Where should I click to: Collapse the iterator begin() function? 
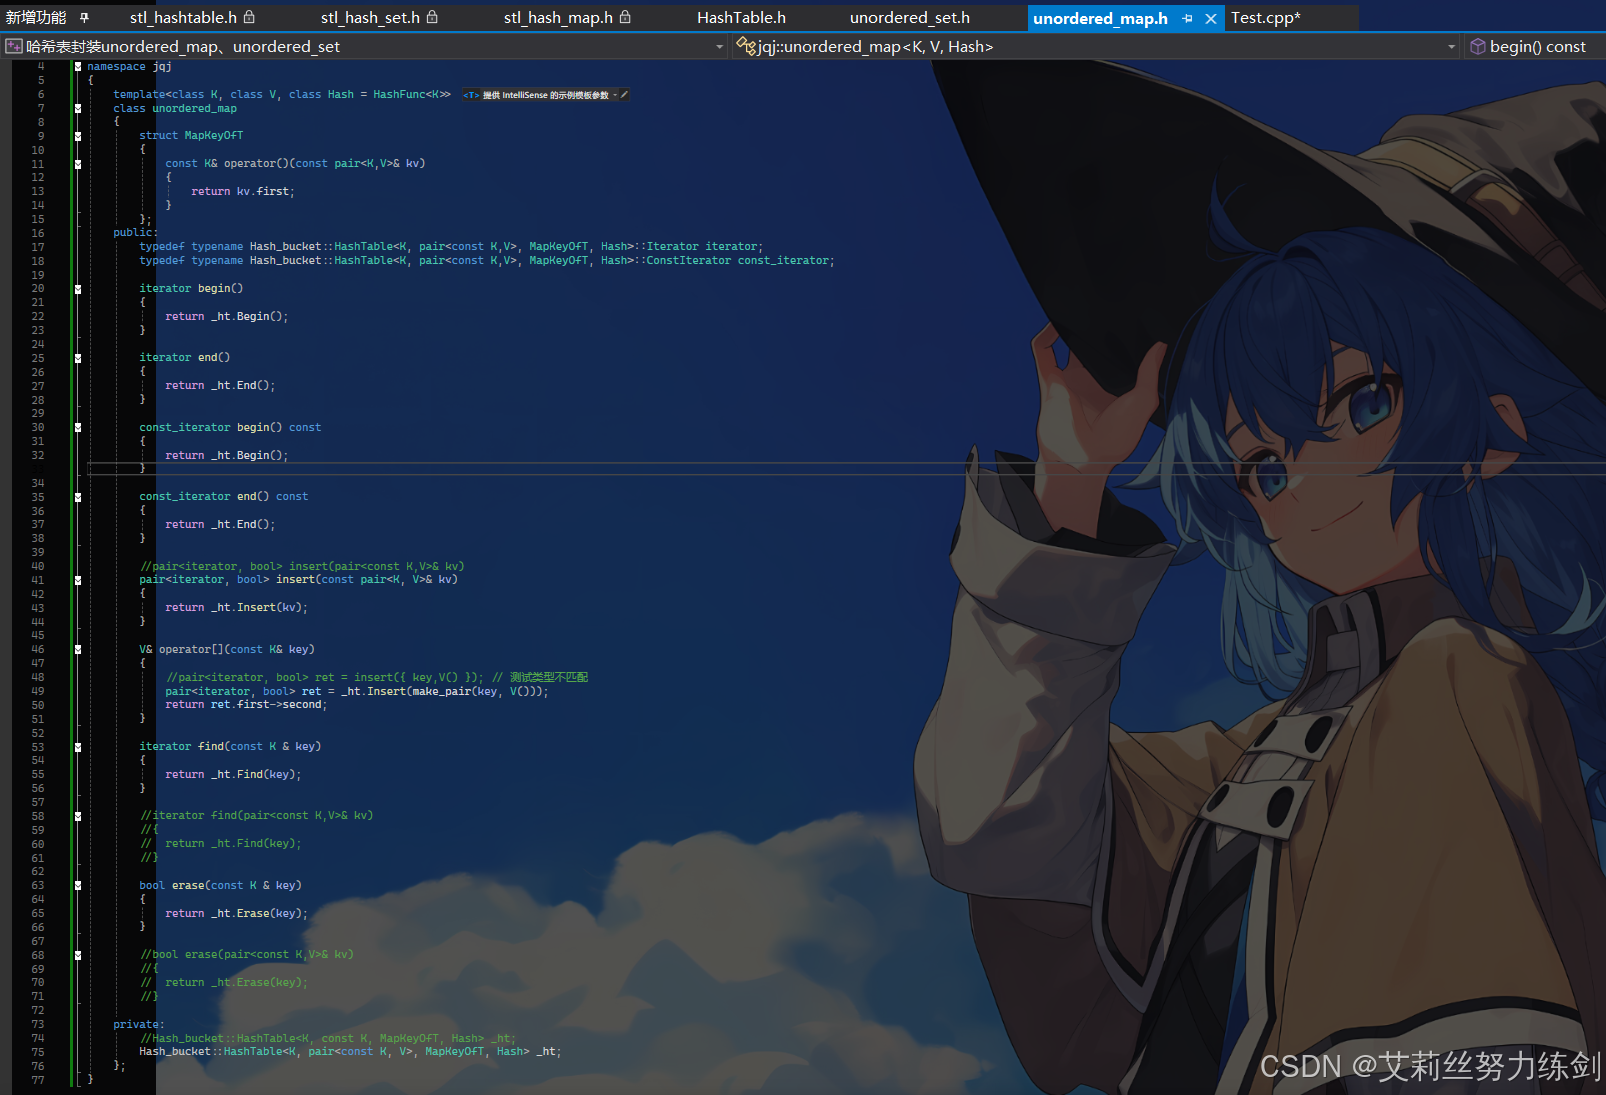(78, 289)
